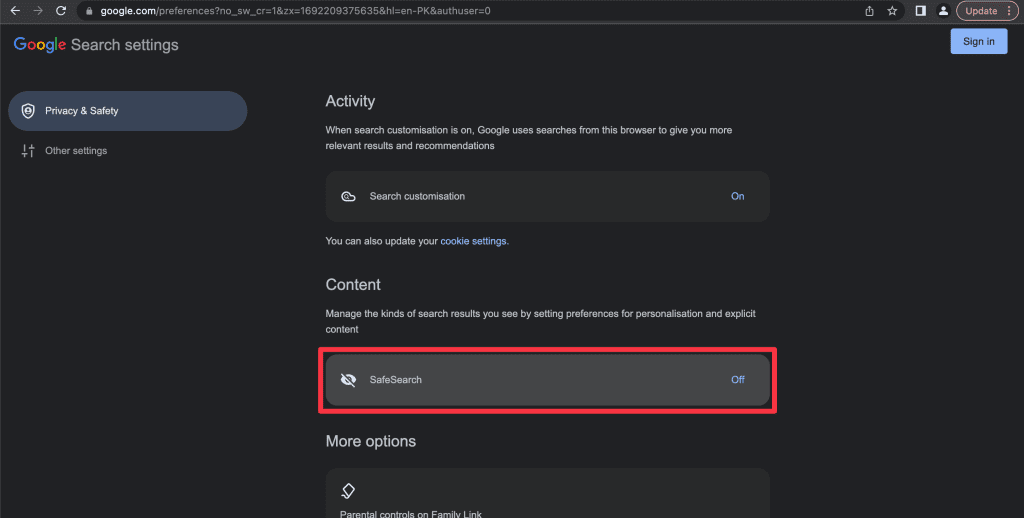
Task: Click the SafeSearch crossed-eye icon
Action: point(348,380)
